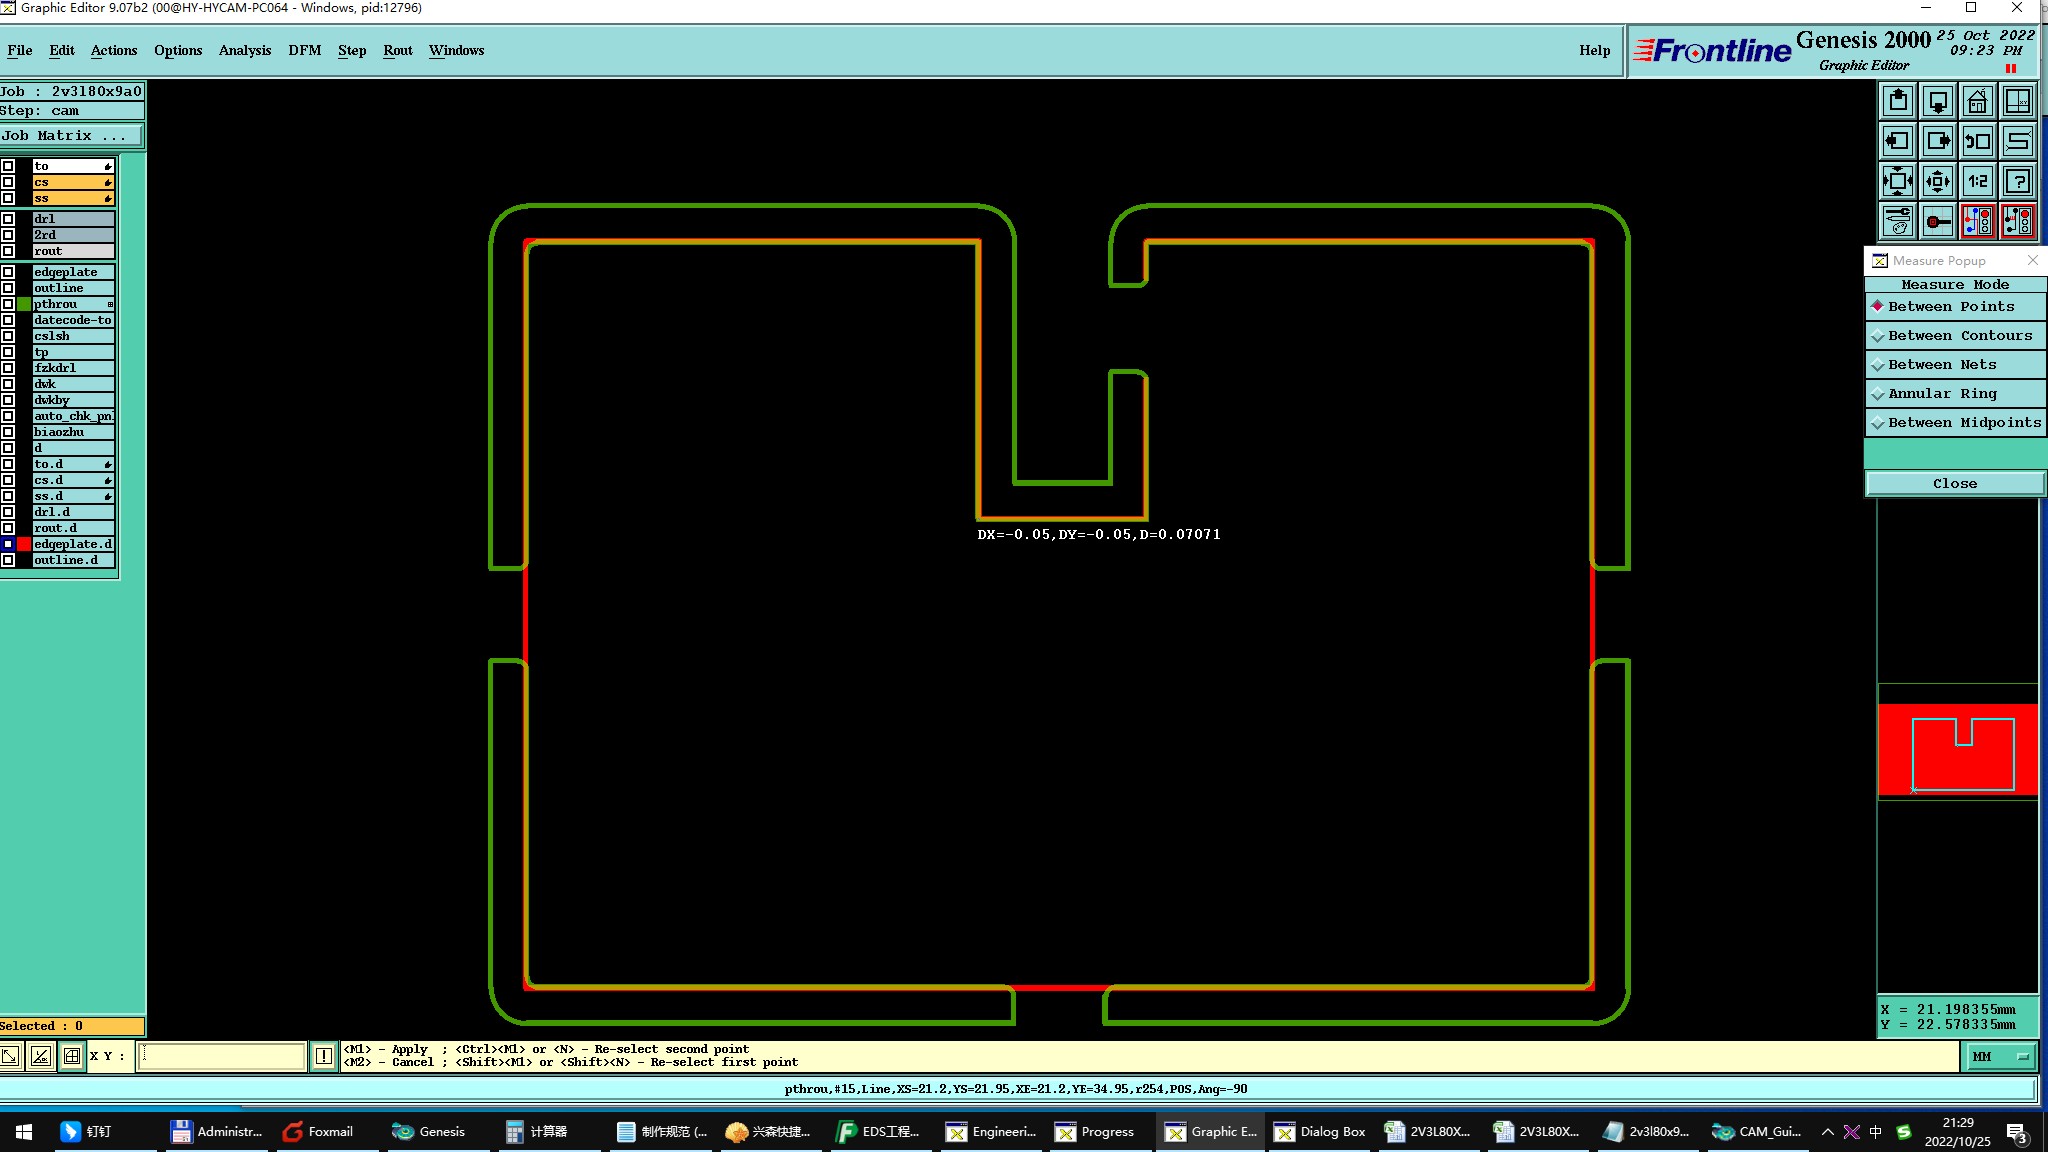Click the undo previous zoom icon
Image resolution: width=2048 pixels, height=1152 pixels.
[1977, 142]
